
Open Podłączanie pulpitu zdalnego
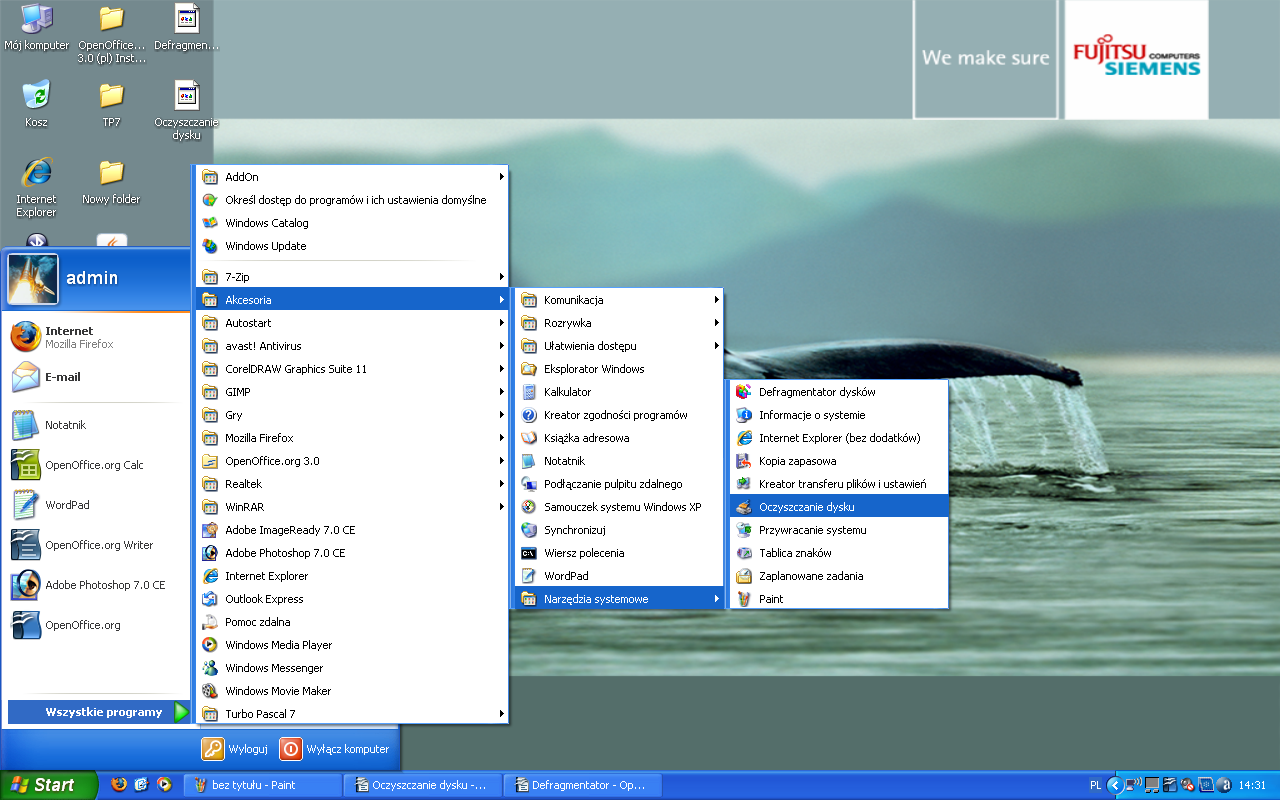pos(619,484)
